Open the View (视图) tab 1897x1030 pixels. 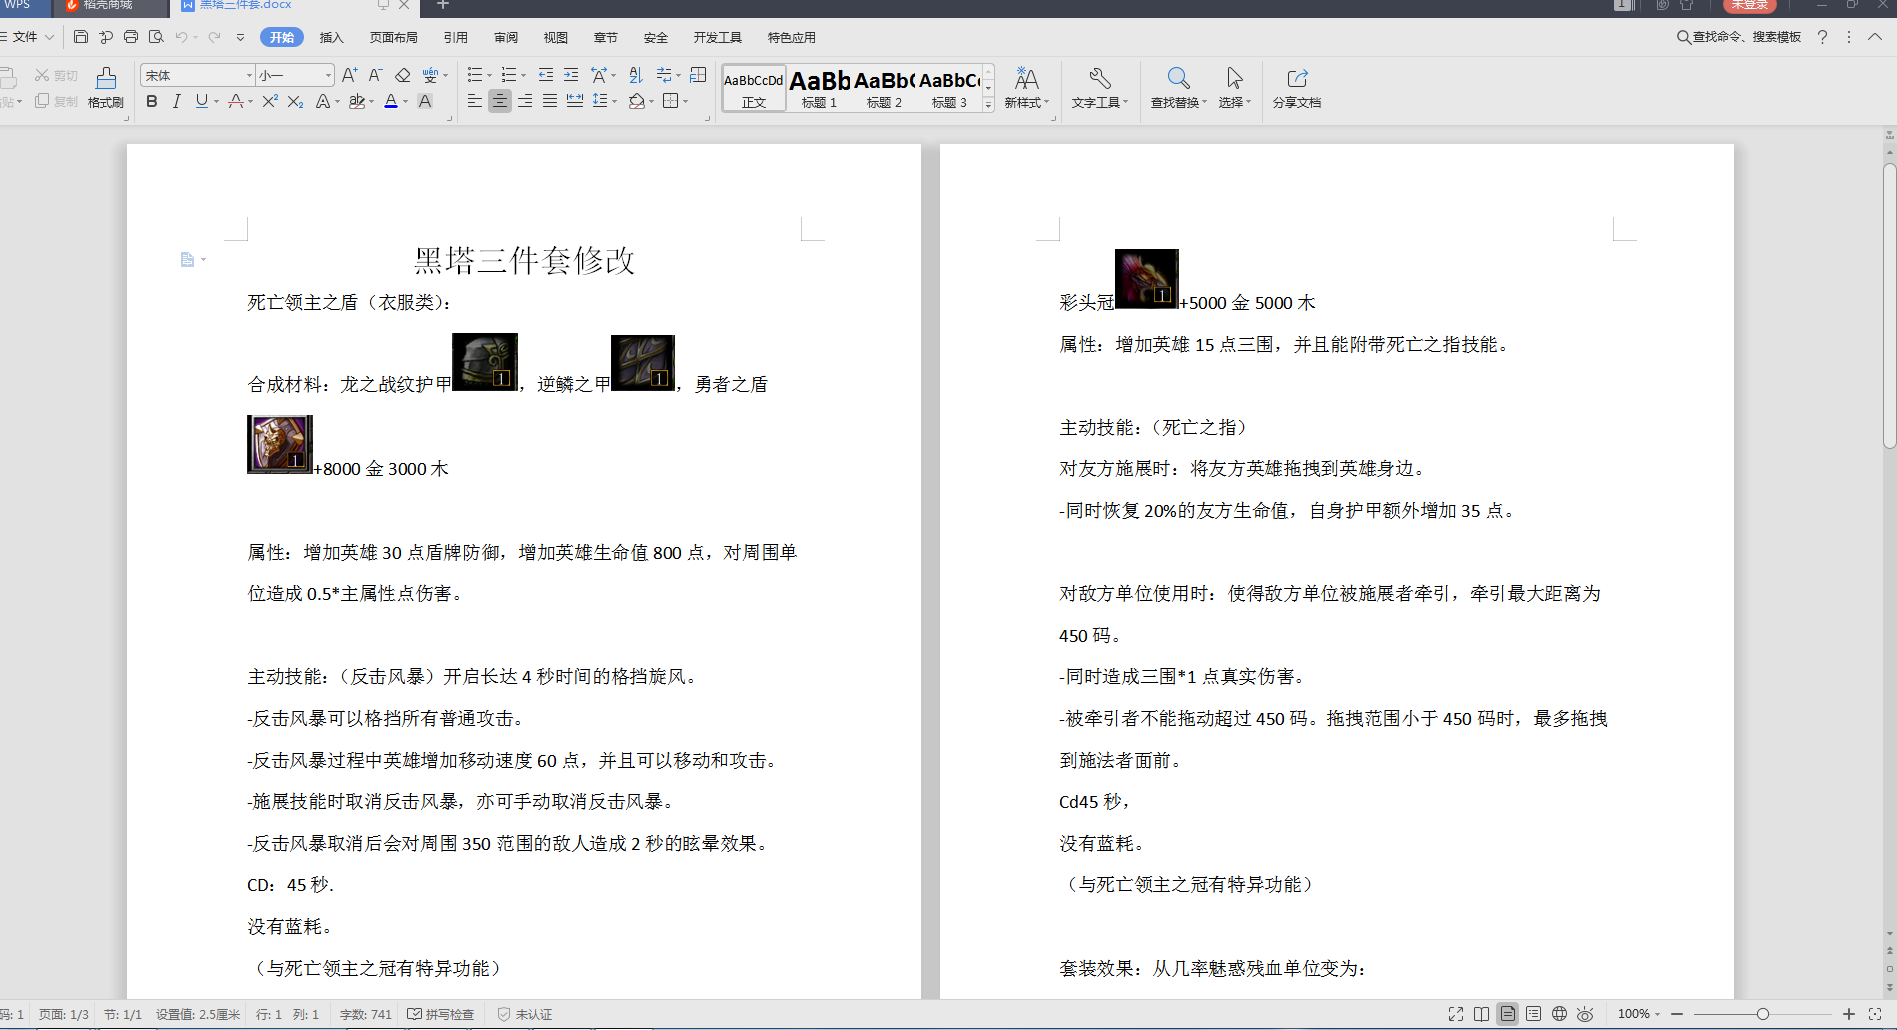click(x=556, y=37)
